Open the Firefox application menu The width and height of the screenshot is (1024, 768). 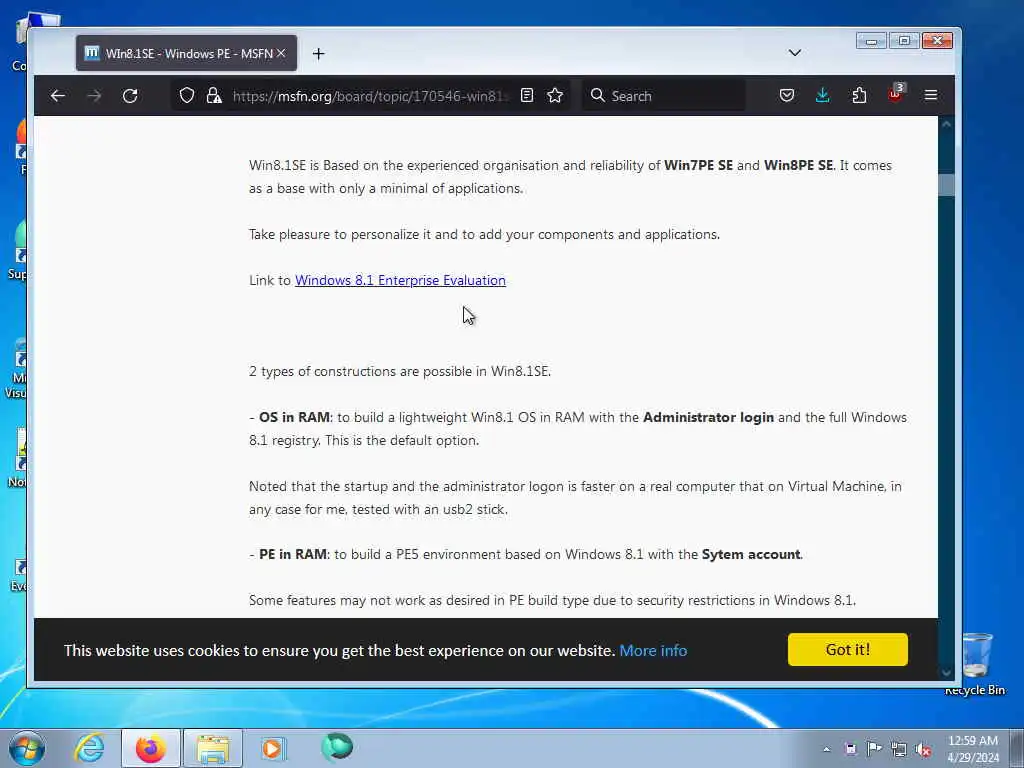[931, 96]
